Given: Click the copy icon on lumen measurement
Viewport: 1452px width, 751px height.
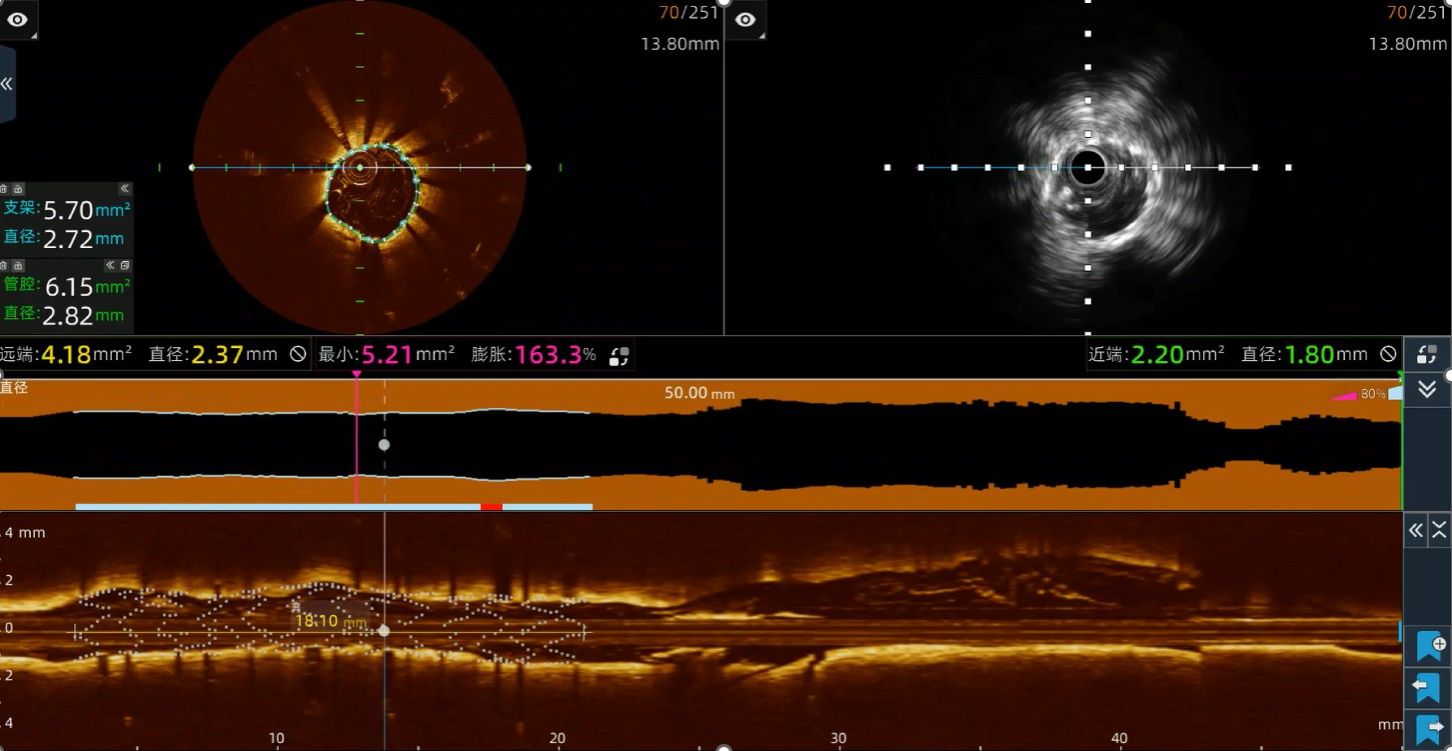Looking at the screenshot, I should click(x=125, y=266).
